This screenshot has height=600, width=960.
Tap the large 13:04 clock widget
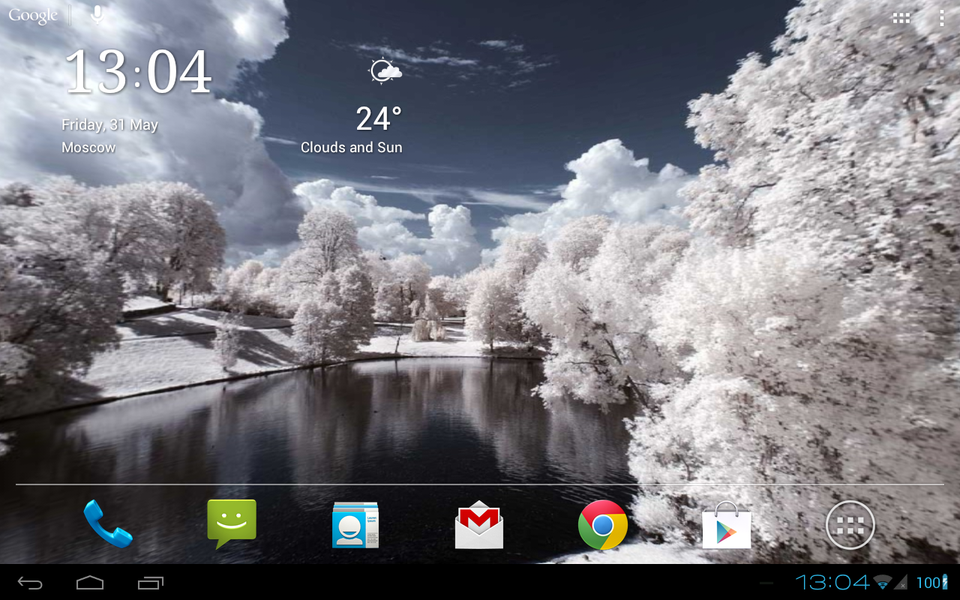coord(138,72)
